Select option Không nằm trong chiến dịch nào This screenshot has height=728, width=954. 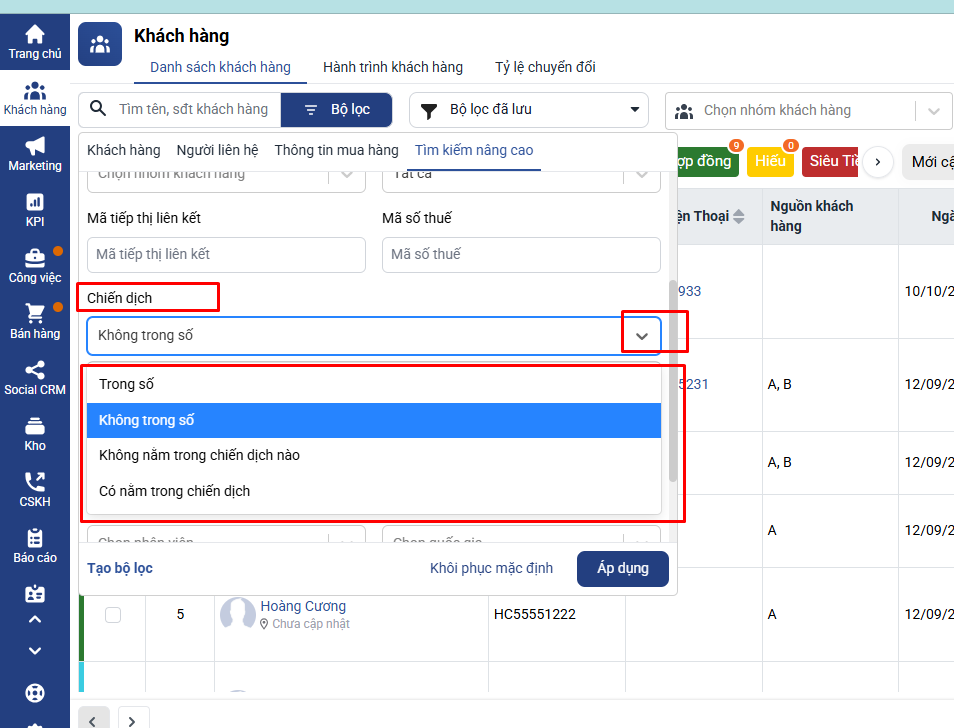(199, 456)
